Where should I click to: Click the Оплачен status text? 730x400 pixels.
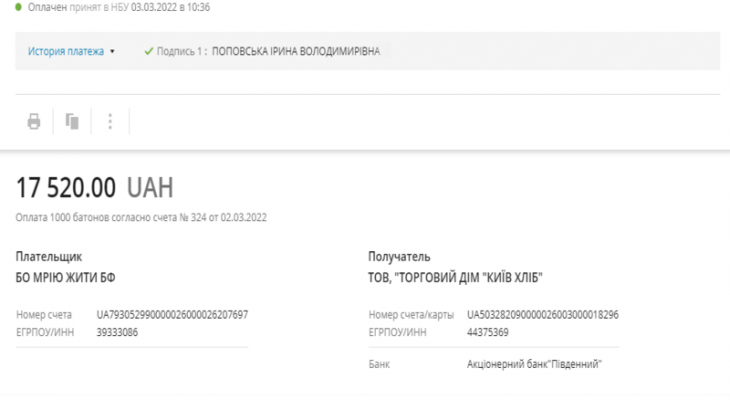point(47,7)
